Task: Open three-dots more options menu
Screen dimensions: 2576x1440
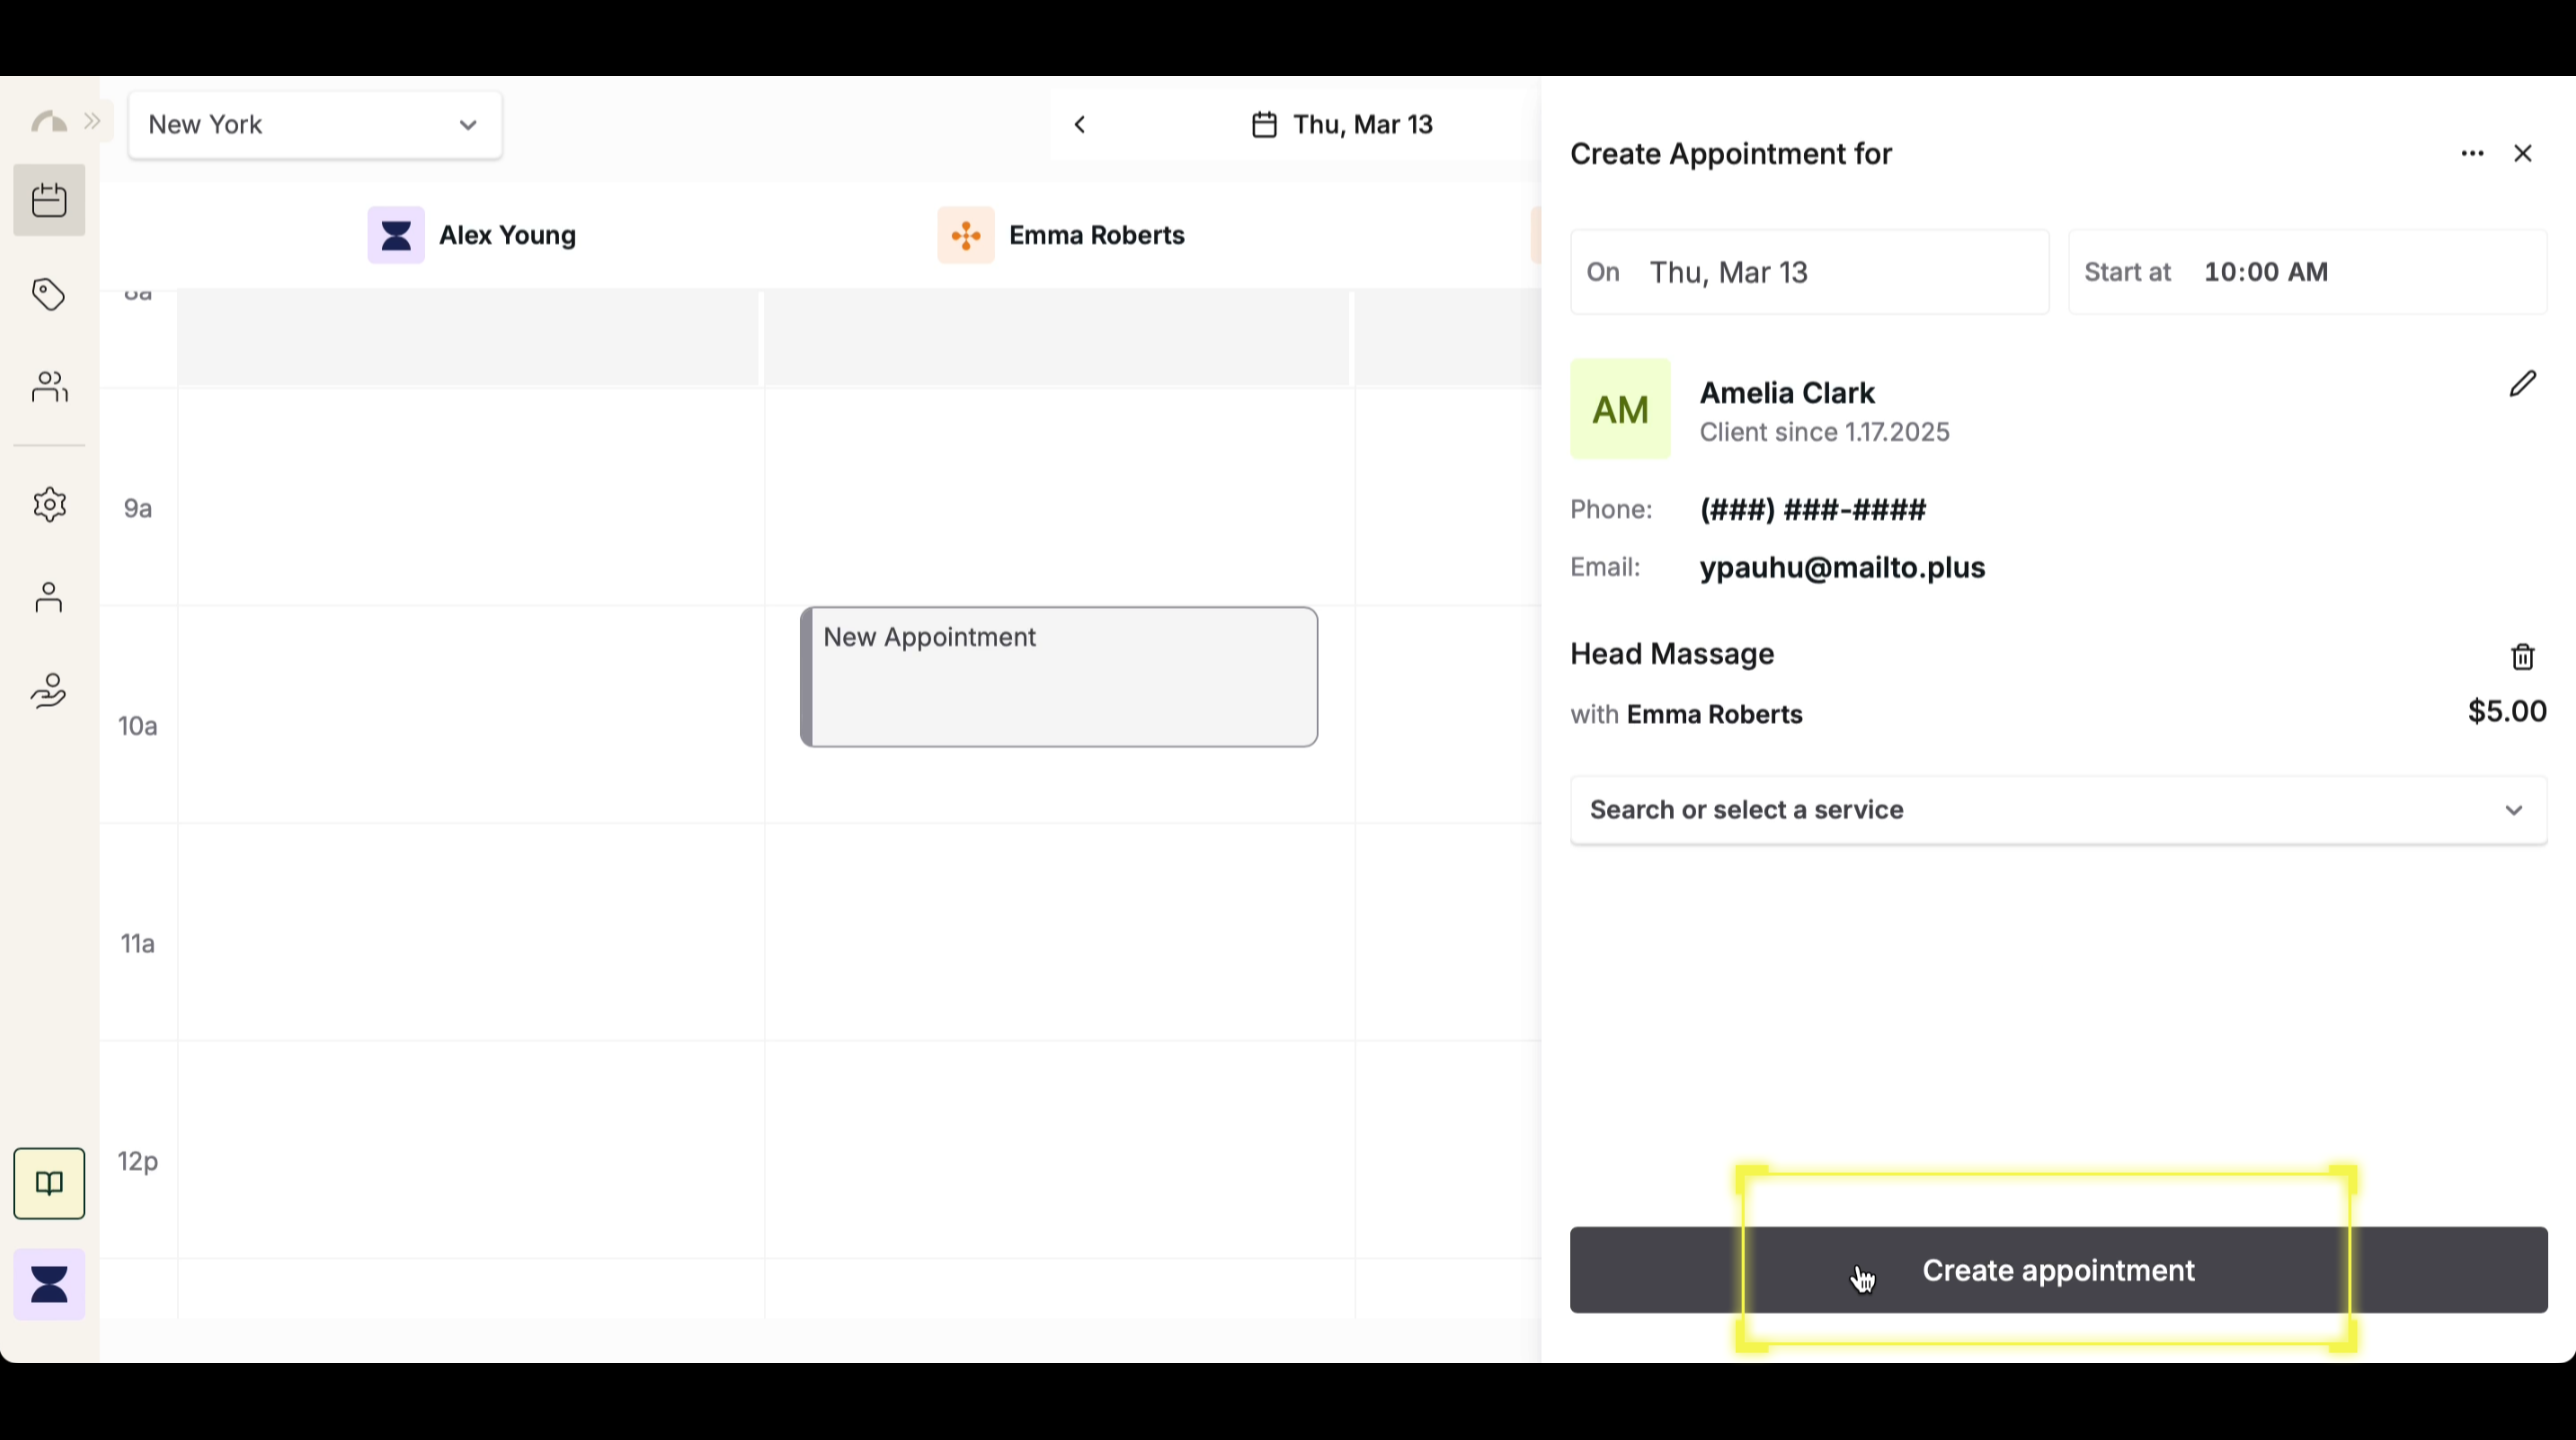Action: tap(2472, 154)
